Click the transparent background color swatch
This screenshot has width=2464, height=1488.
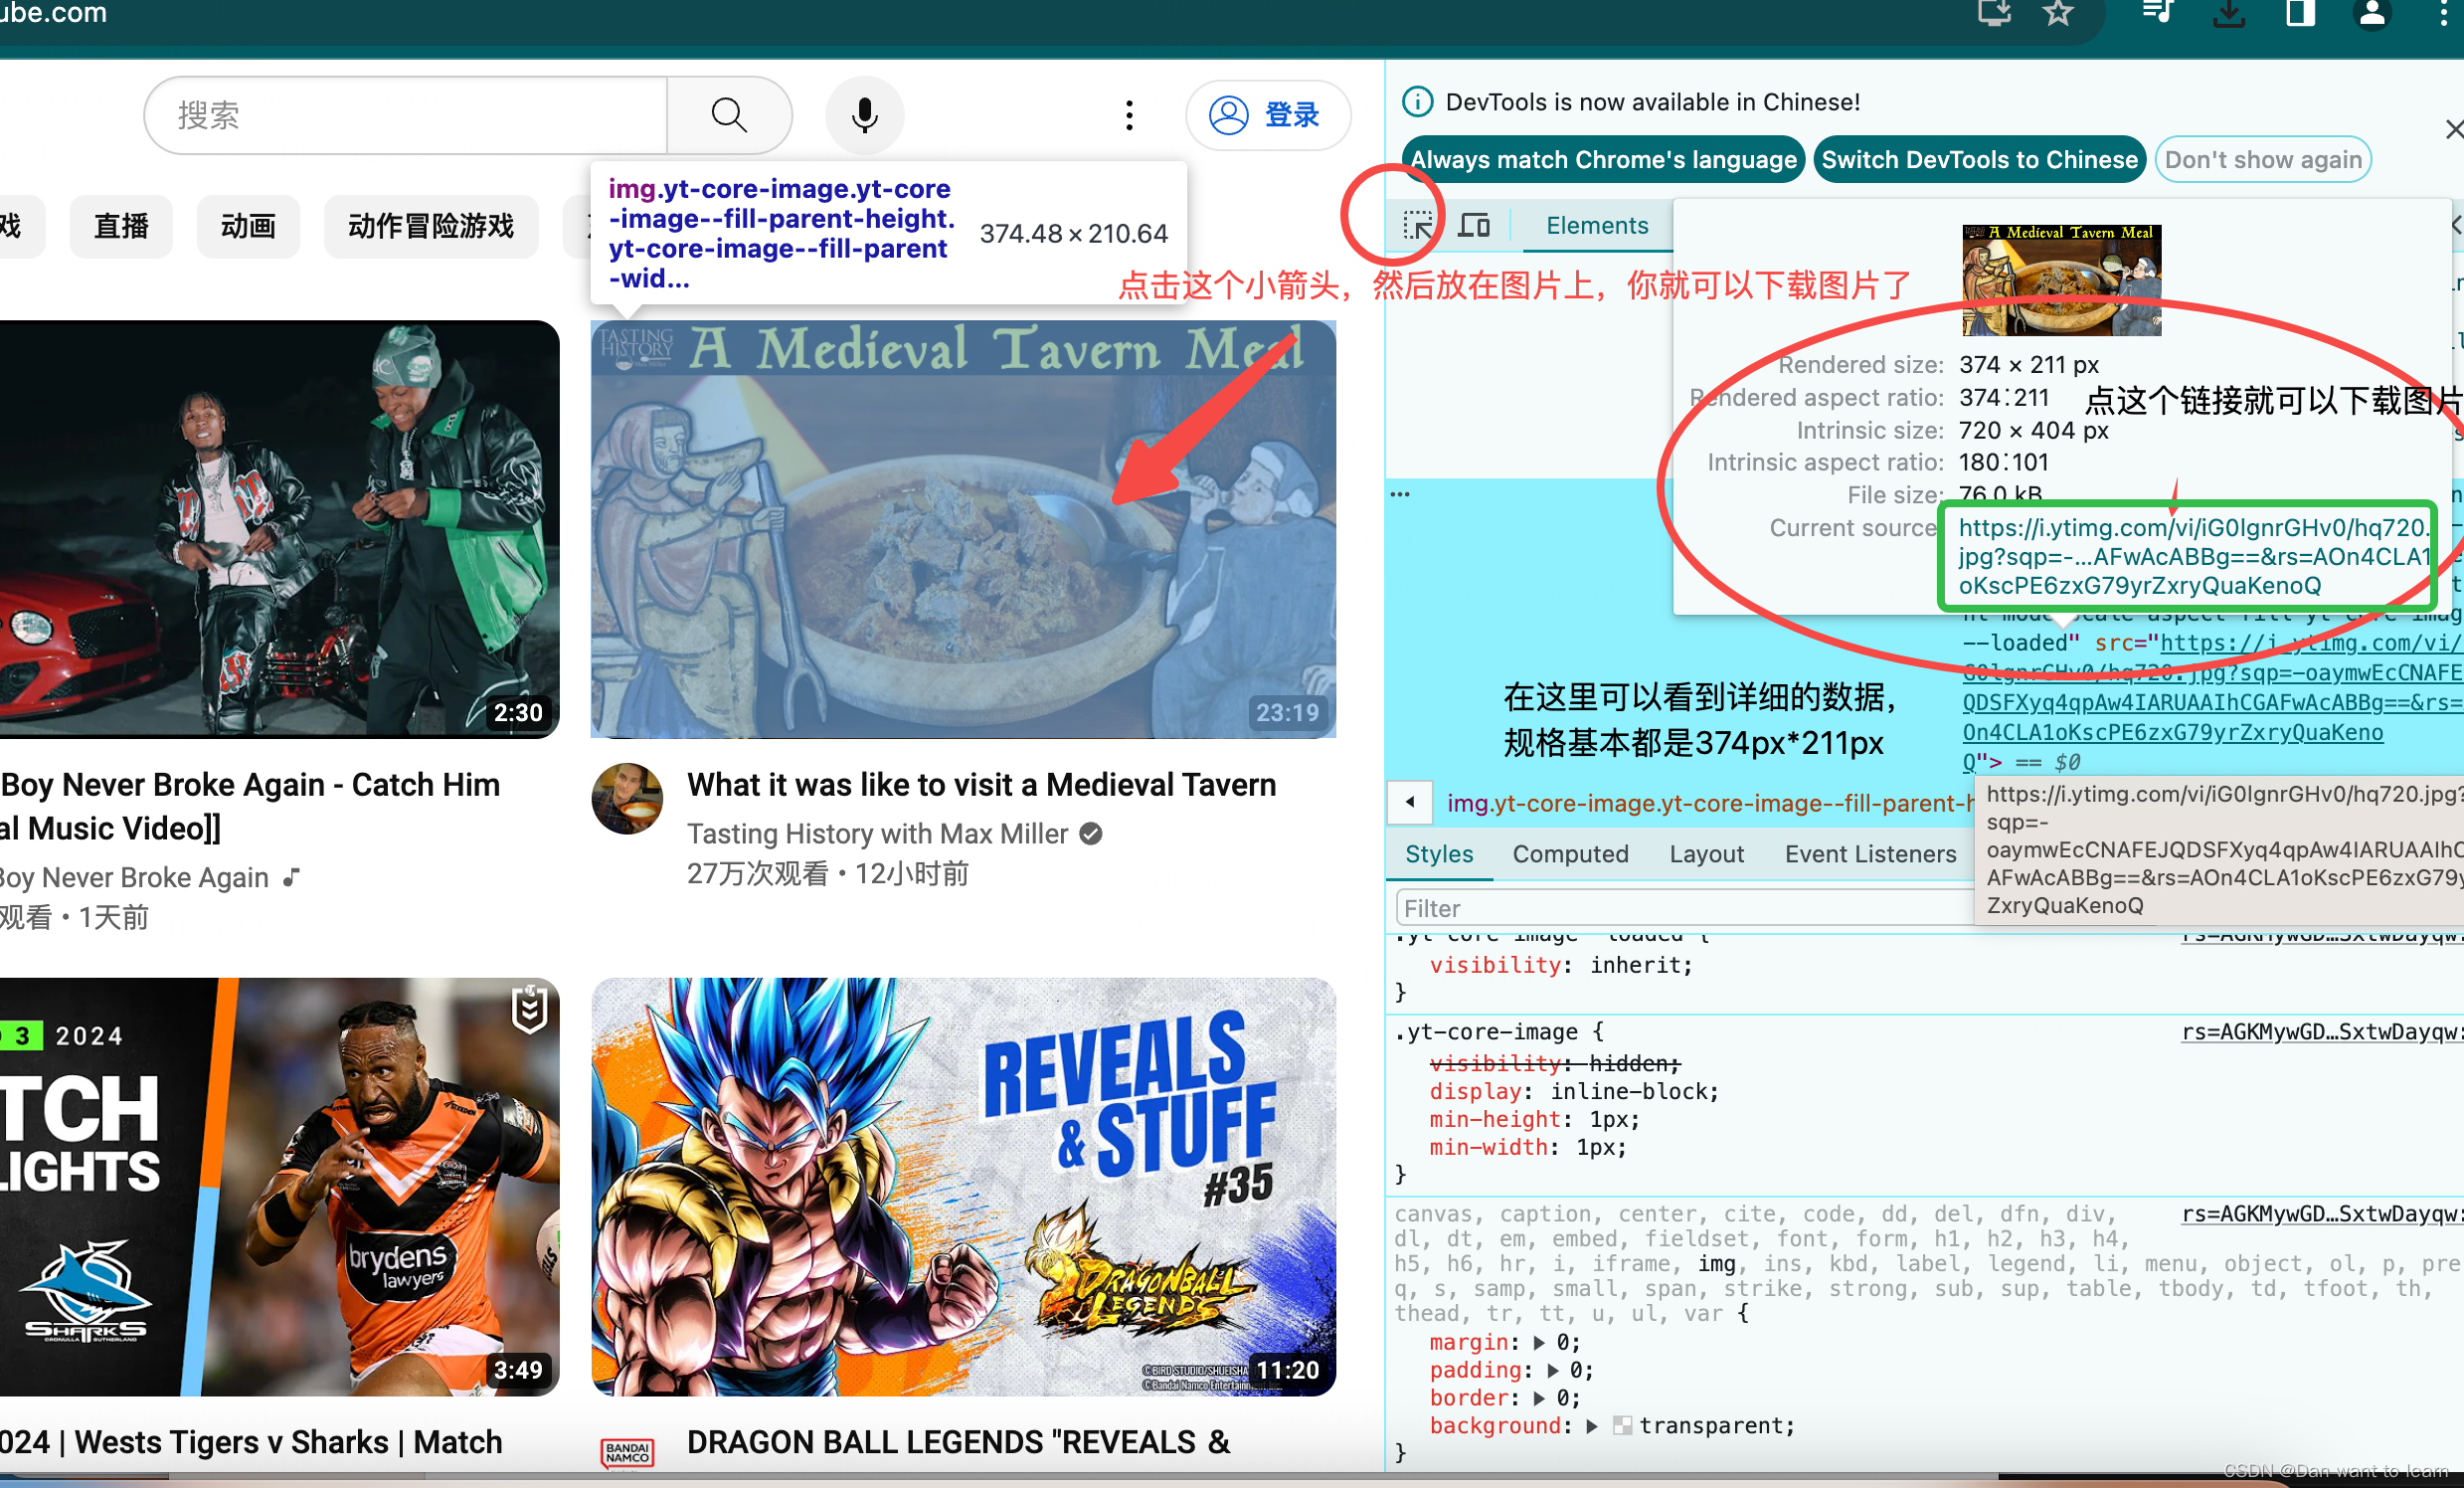[1622, 1426]
